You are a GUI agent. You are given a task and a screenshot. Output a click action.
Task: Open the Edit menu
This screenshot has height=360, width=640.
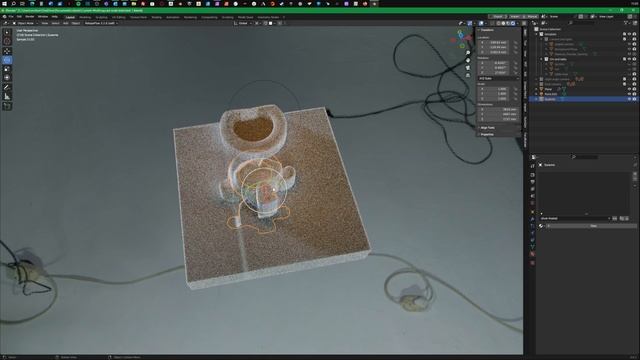point(19,17)
